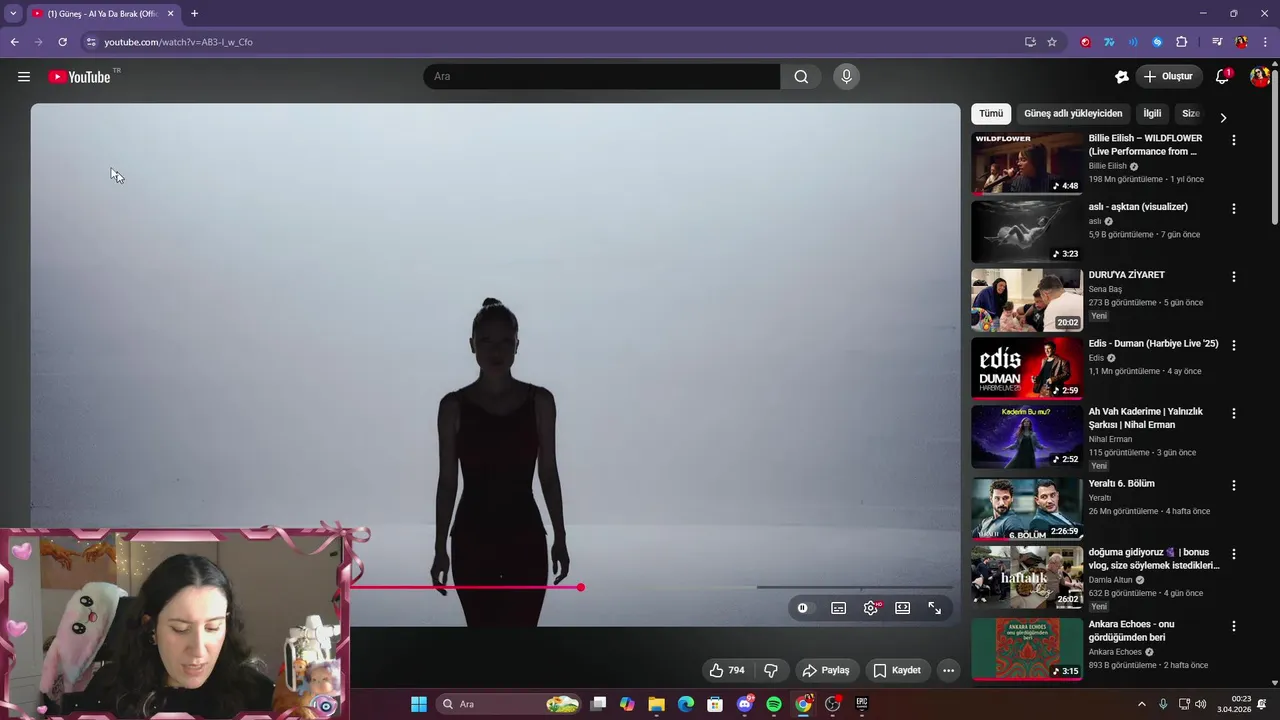Open the YouTube account avatar menu
This screenshot has width=1280, height=720.
[1259, 77]
